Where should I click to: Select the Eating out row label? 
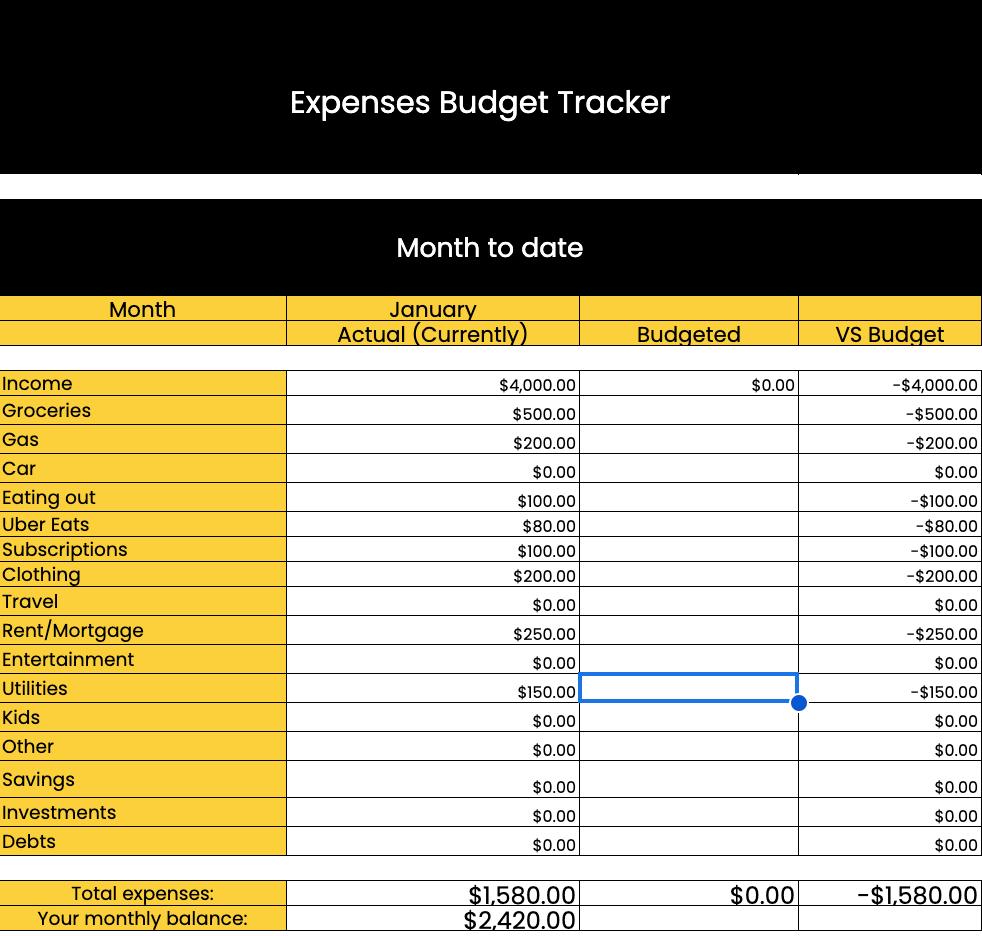click(x=143, y=497)
